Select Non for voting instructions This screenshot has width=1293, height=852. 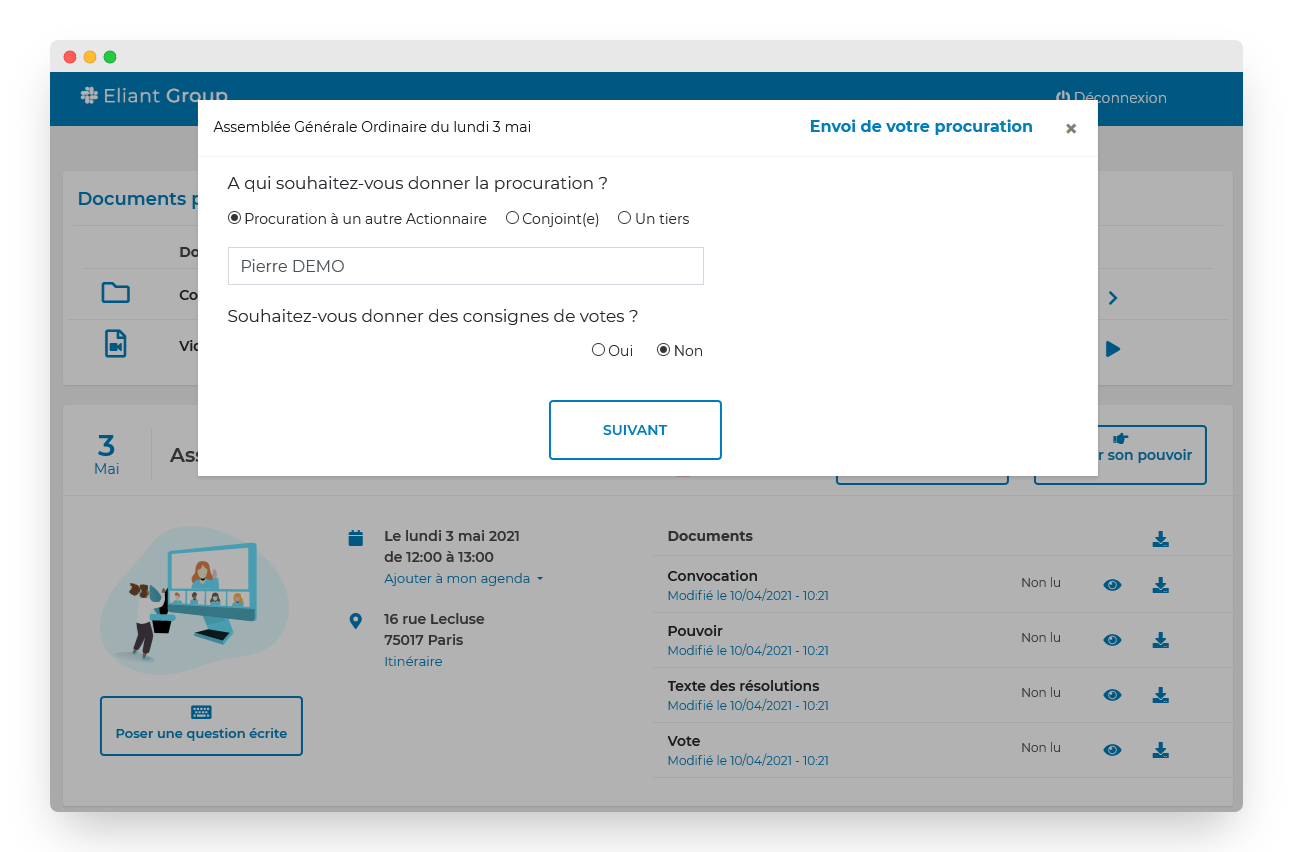(x=663, y=350)
